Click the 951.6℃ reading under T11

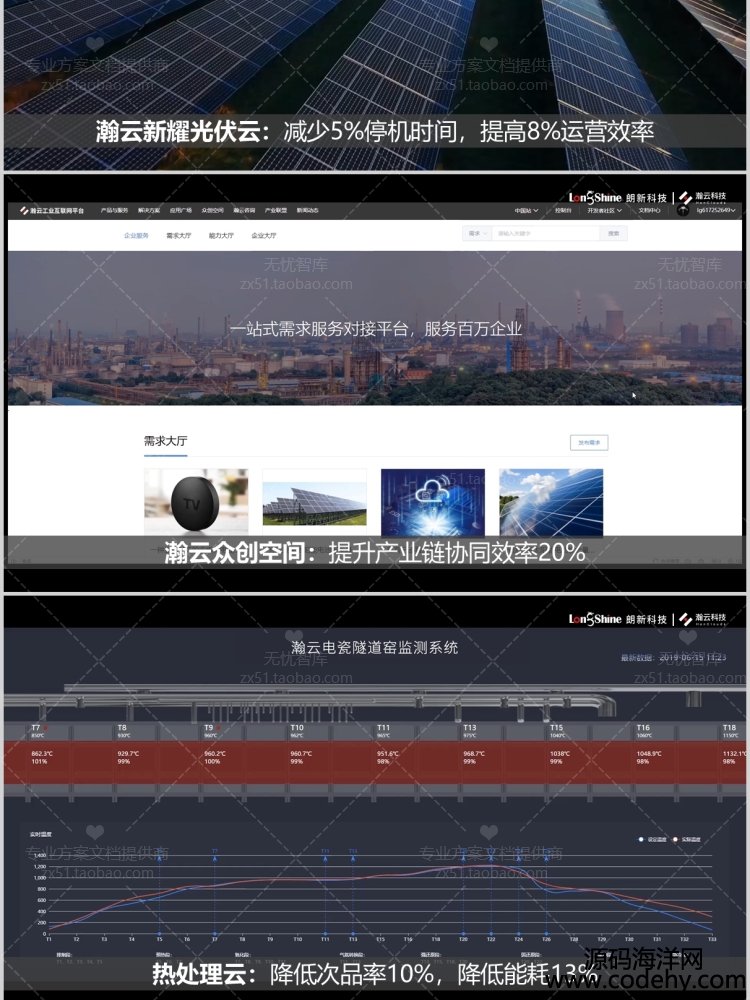click(x=388, y=754)
